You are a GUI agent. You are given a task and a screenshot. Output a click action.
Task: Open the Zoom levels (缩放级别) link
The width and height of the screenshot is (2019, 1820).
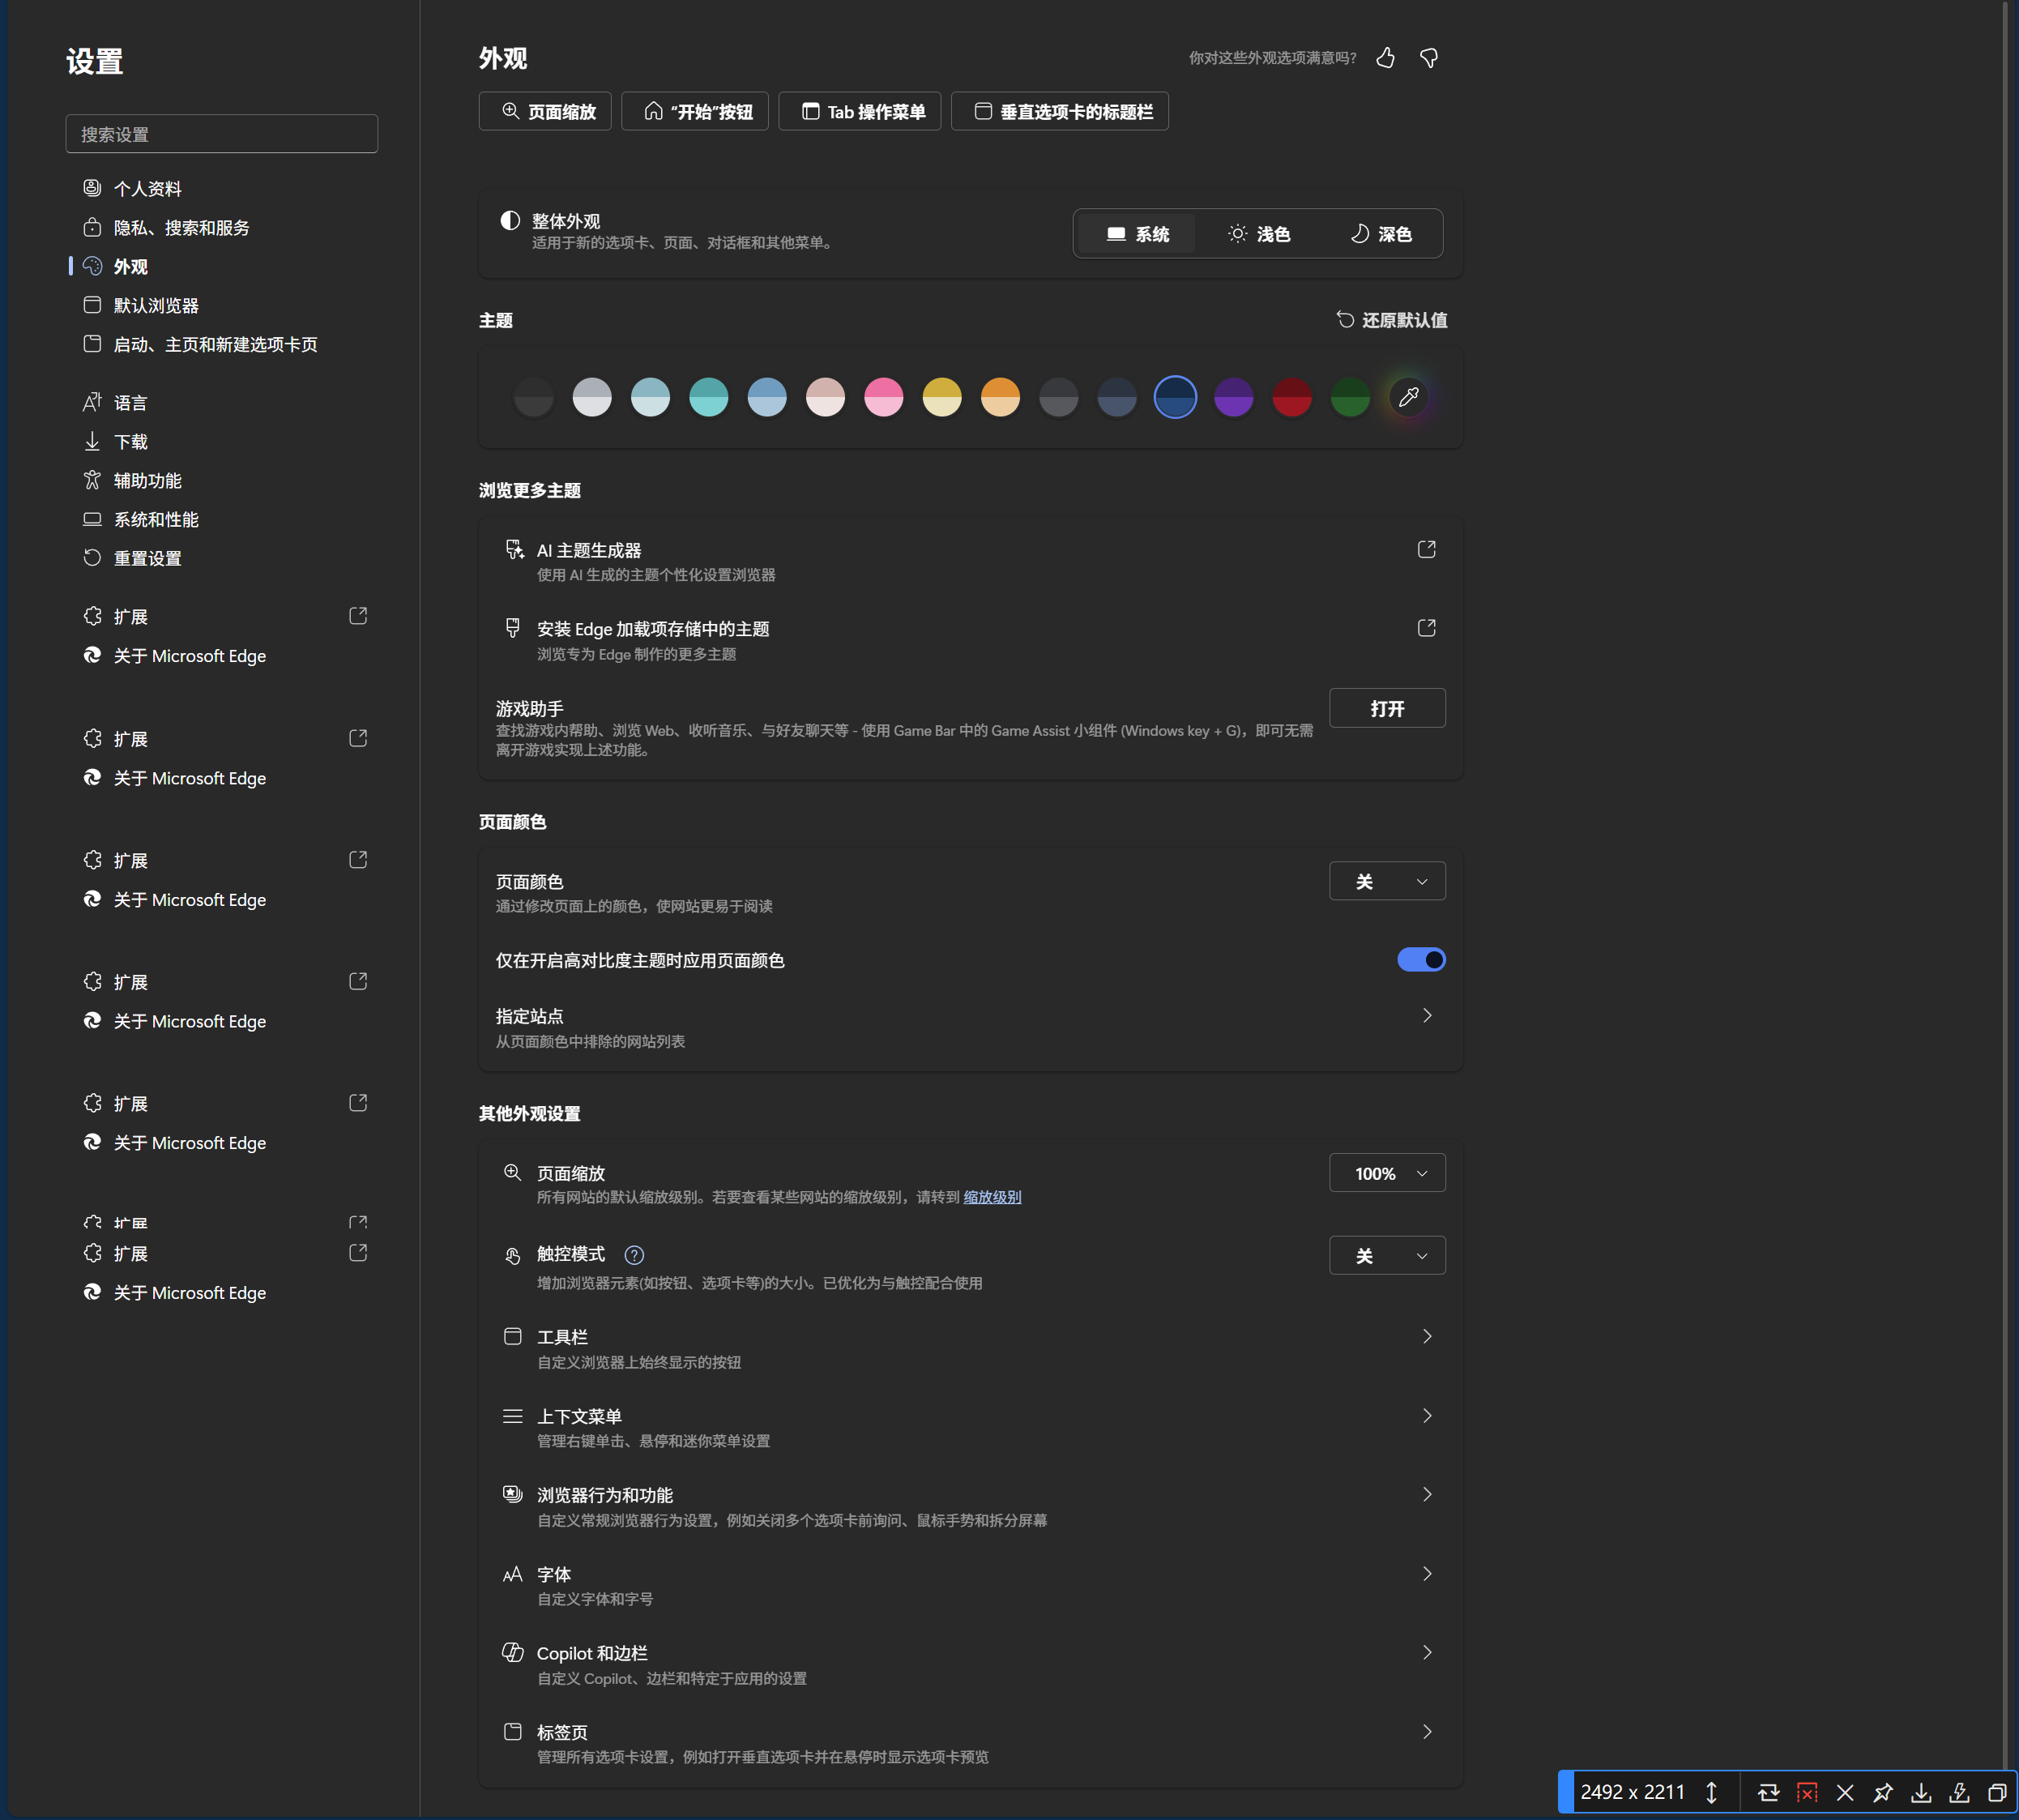pos(991,1197)
